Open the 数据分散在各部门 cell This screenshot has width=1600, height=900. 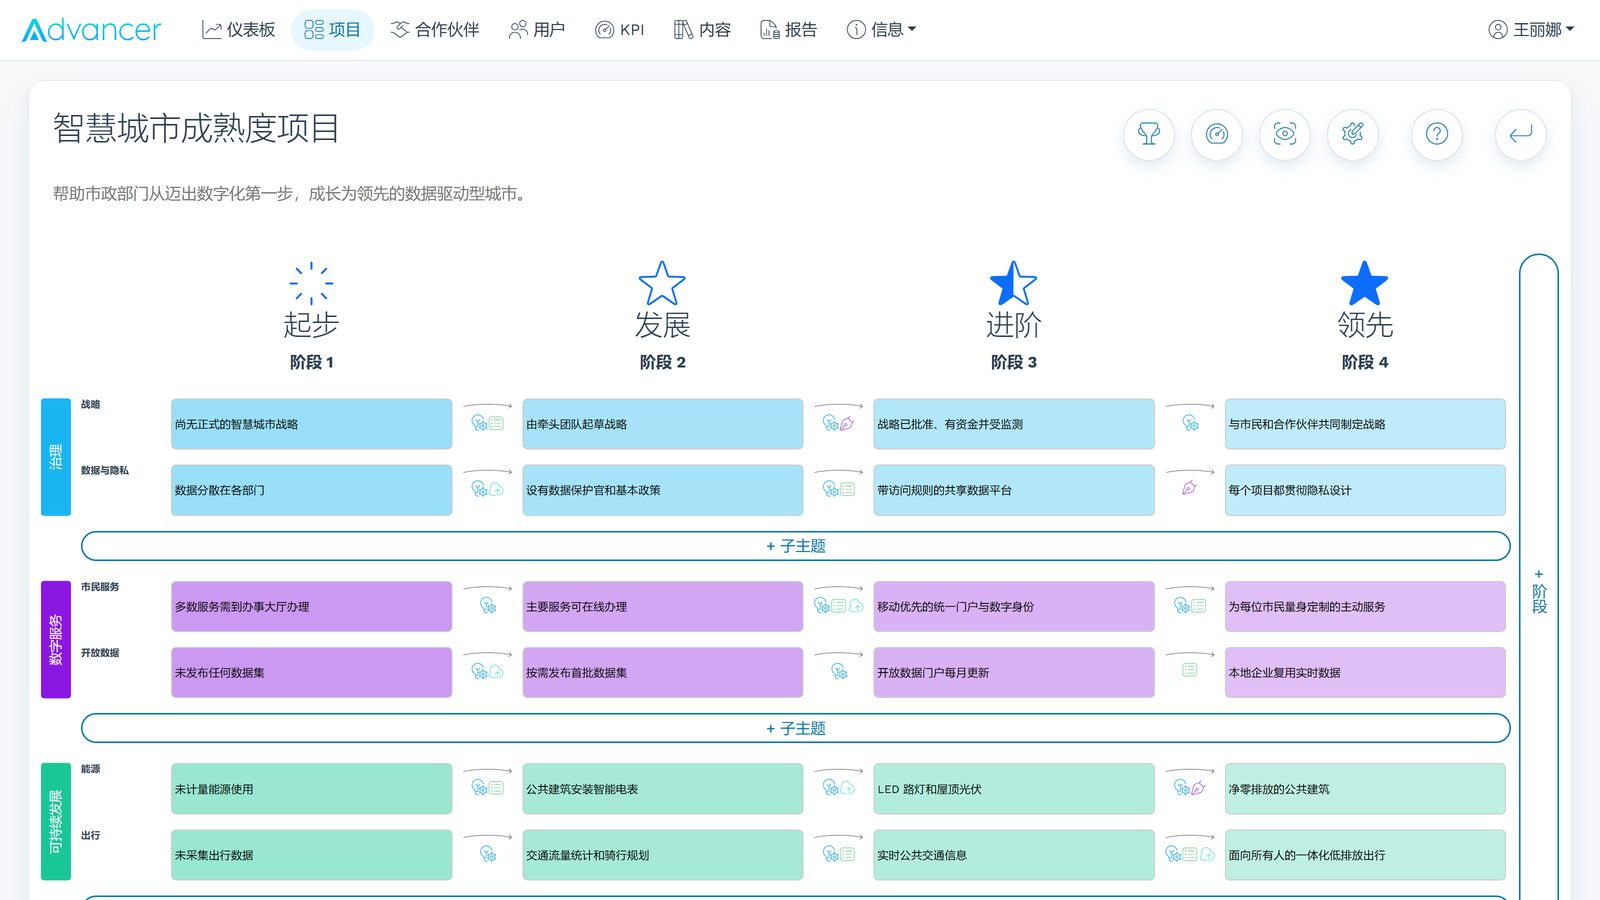tap(311, 490)
